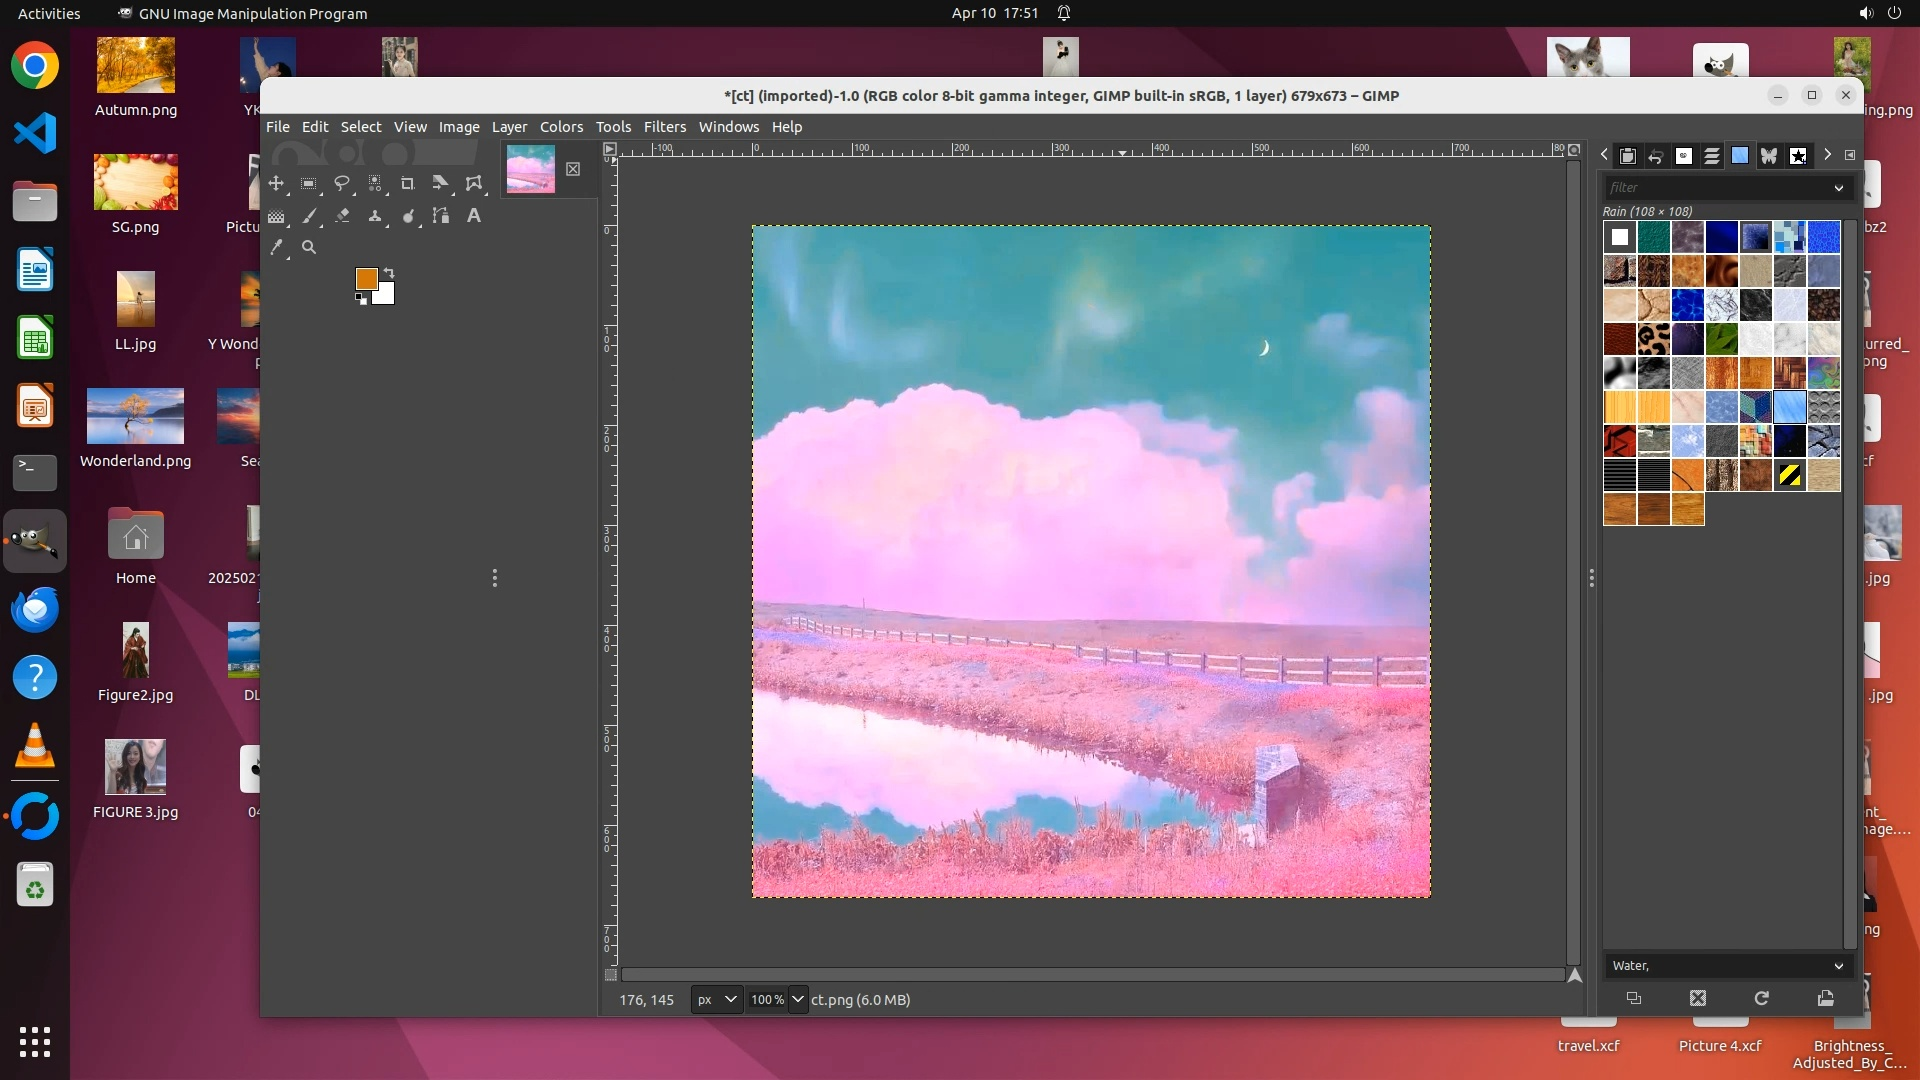The height and width of the screenshot is (1080, 1920).
Task: Select the Eraser tool
Action: click(342, 215)
